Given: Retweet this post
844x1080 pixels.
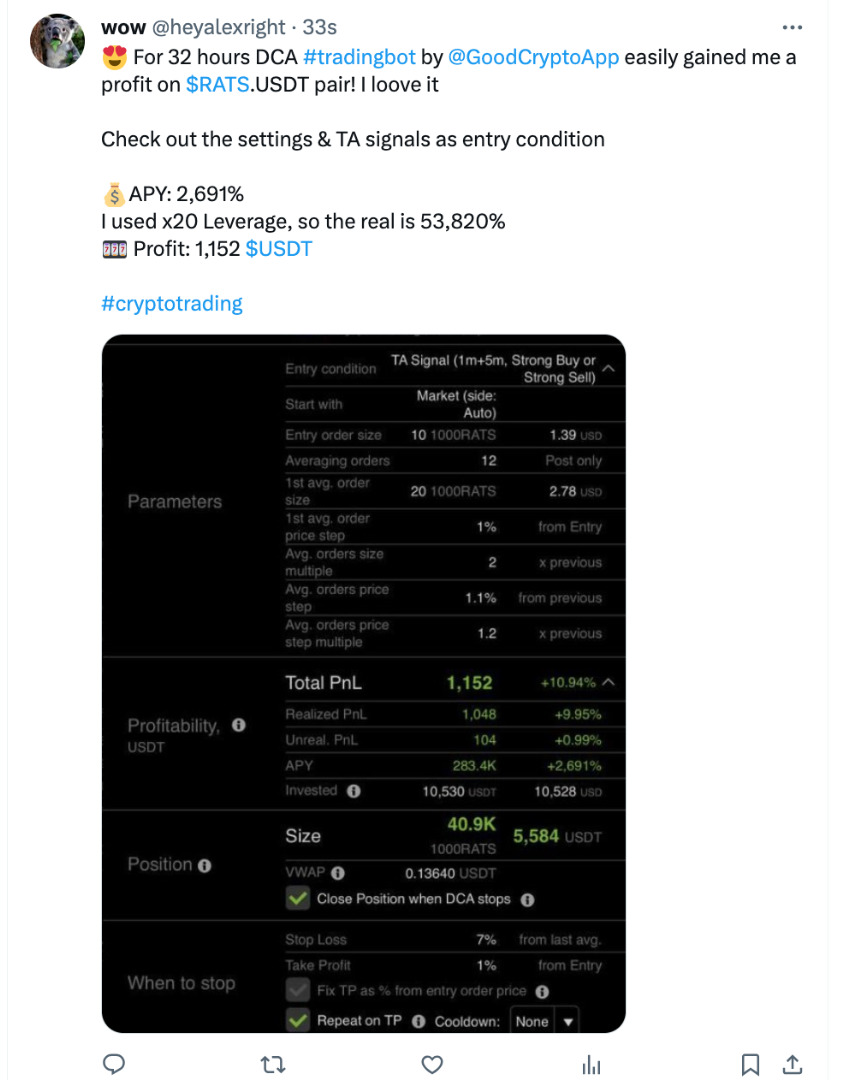Looking at the screenshot, I should coord(272,1064).
